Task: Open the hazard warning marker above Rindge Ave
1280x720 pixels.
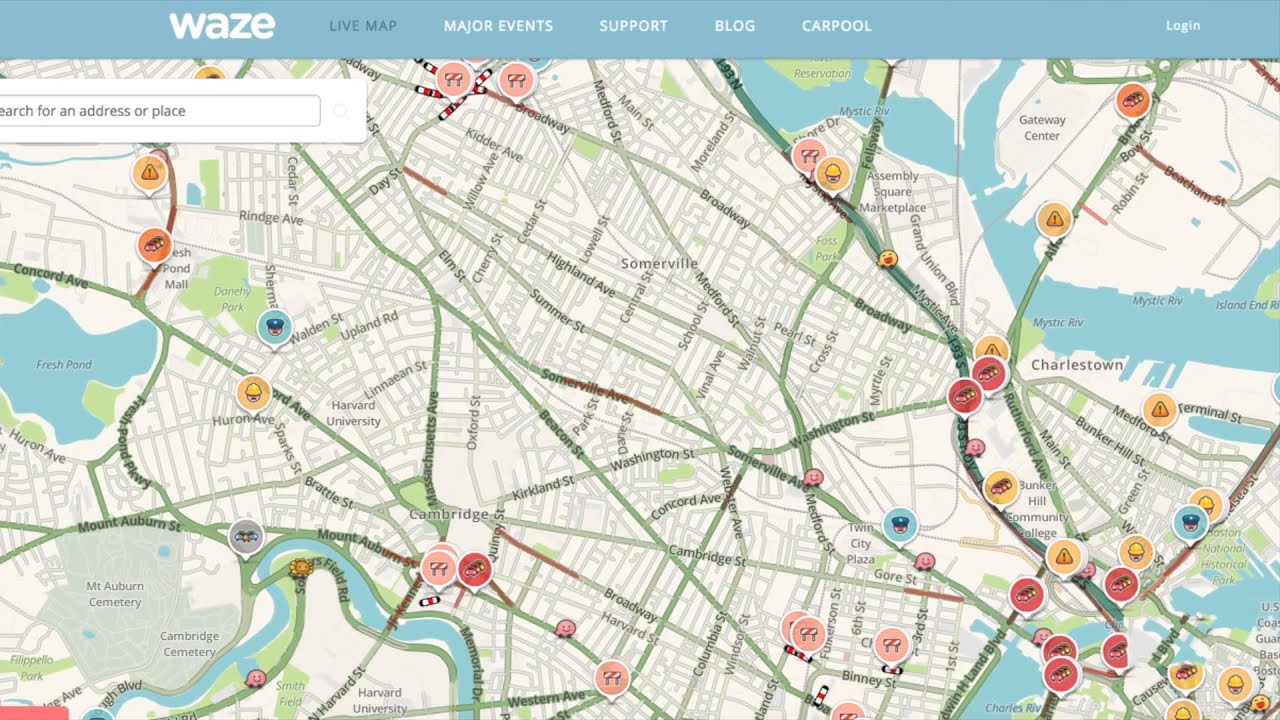Action: point(150,174)
